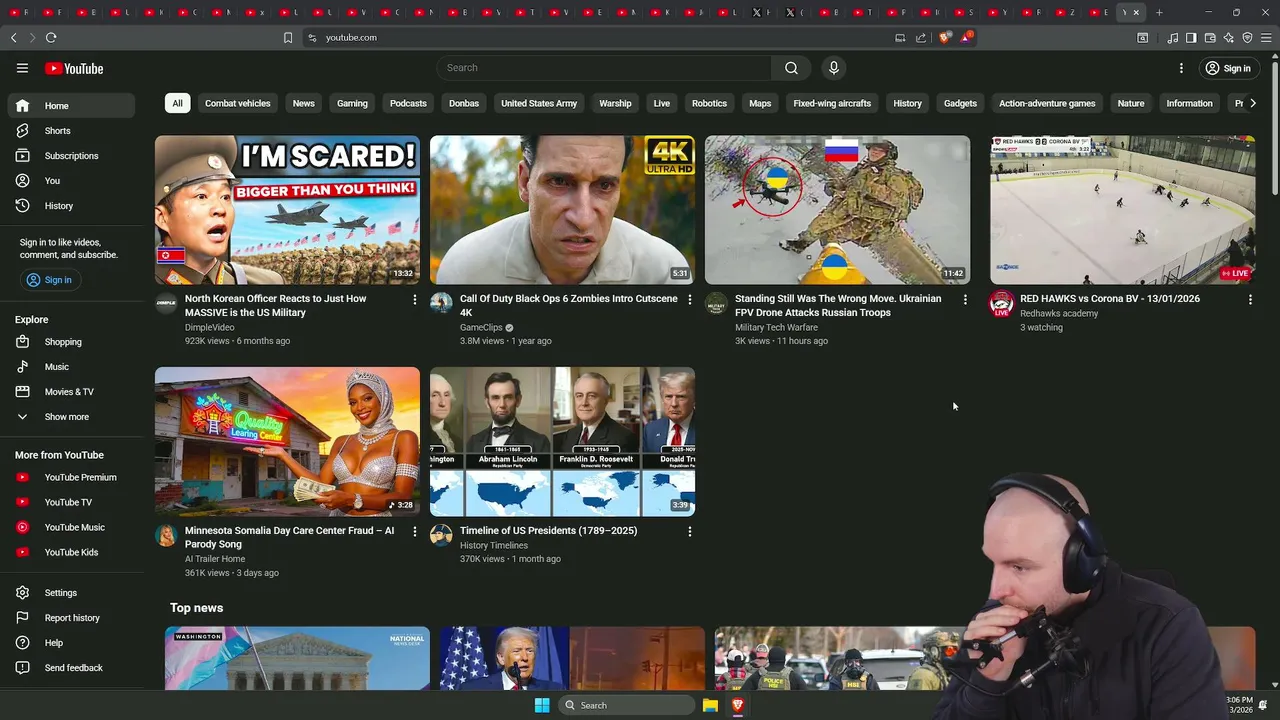Select the News filter chip
The image size is (1280, 720).
(304, 103)
